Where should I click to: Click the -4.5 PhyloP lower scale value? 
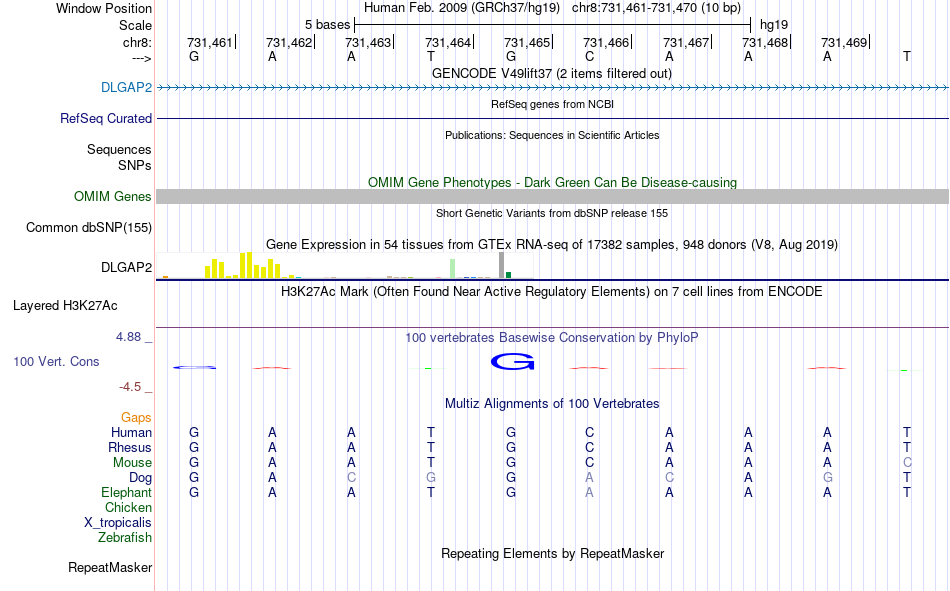click(130, 387)
